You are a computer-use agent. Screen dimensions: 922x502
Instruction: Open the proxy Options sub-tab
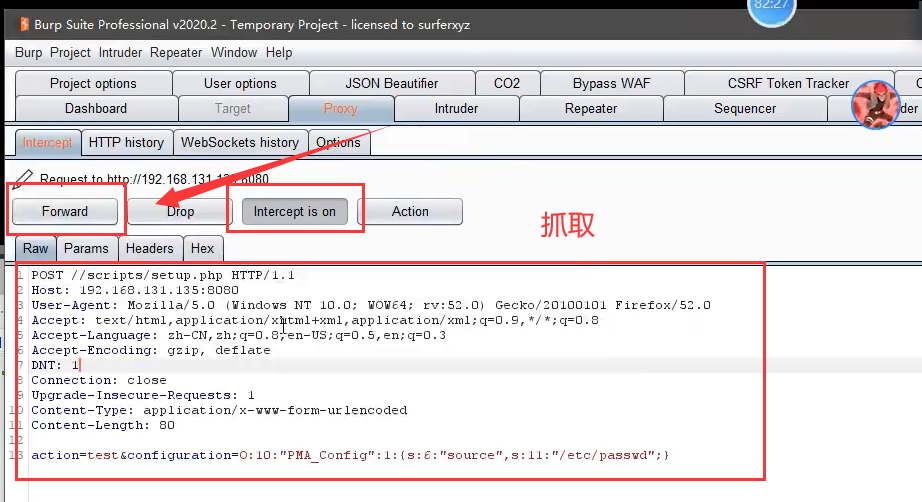point(338,142)
